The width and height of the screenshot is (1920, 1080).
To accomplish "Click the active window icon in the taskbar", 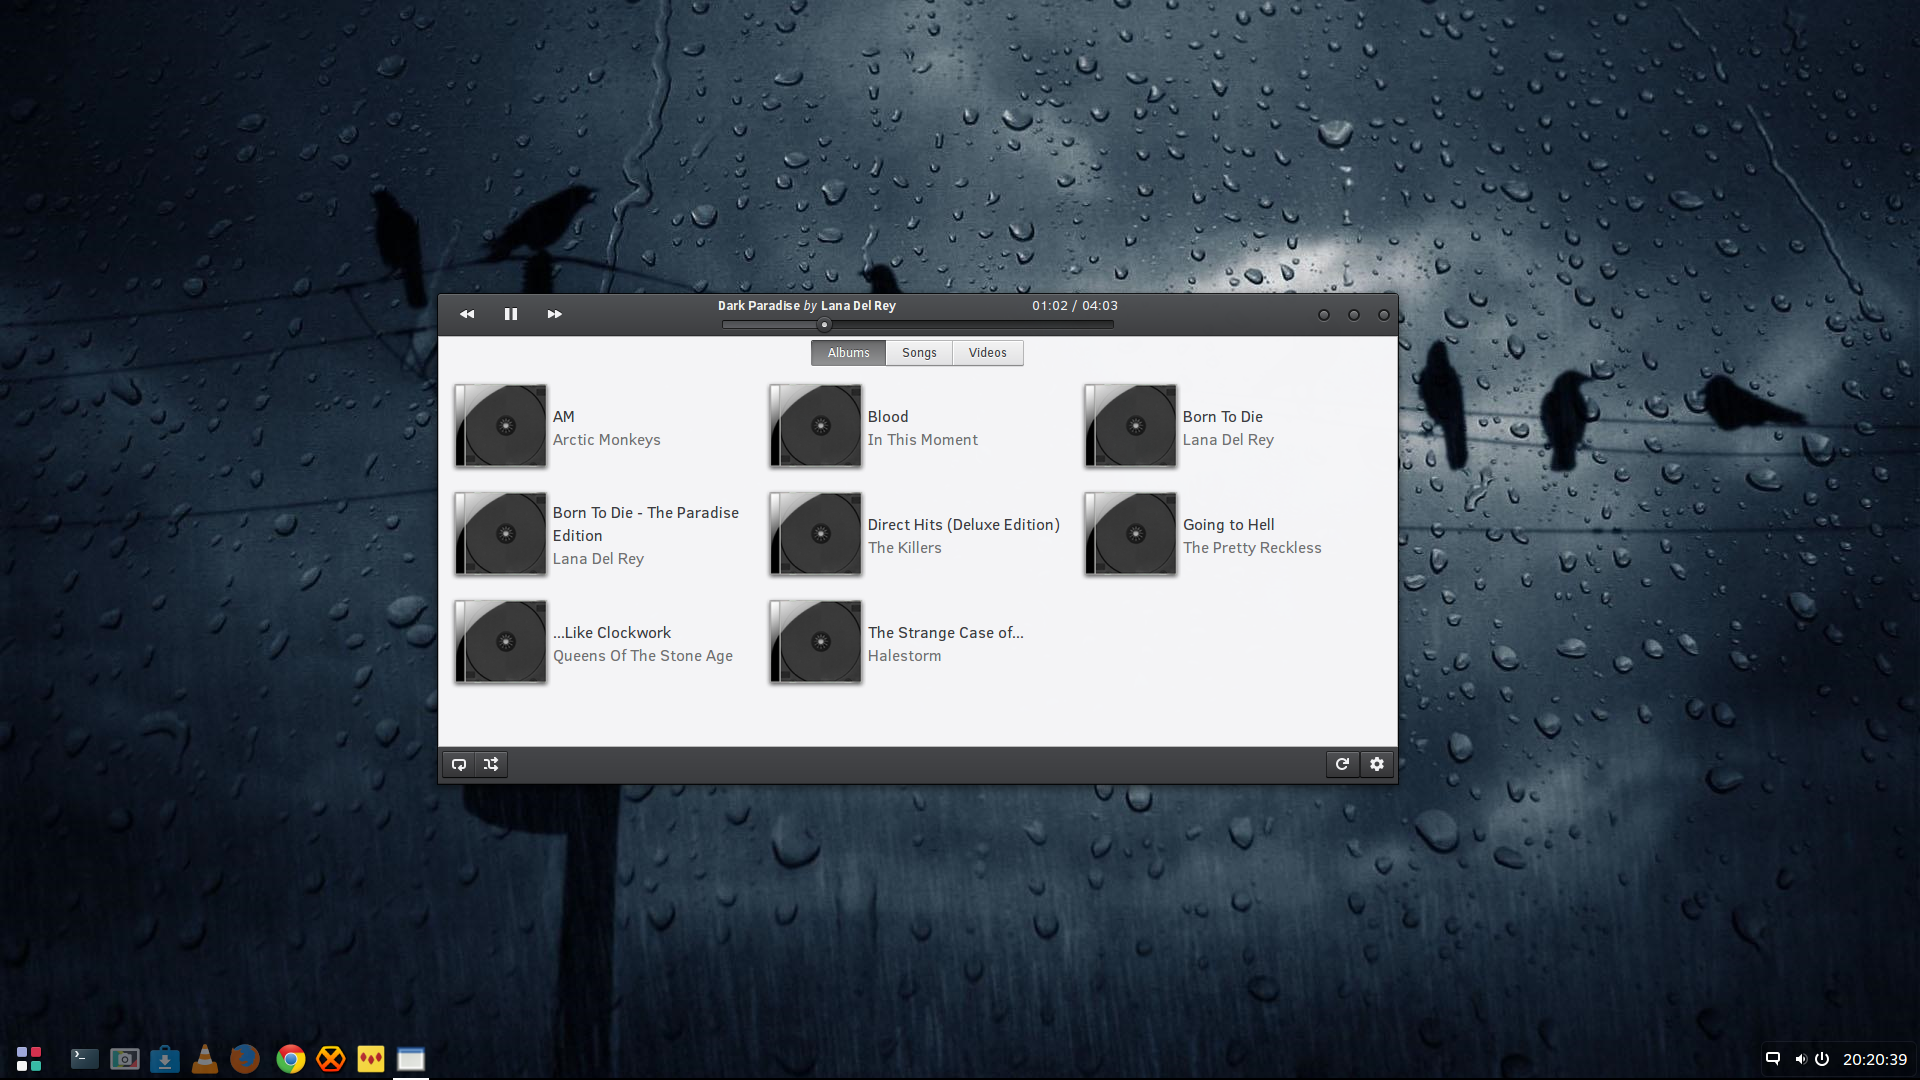I will [x=411, y=1059].
